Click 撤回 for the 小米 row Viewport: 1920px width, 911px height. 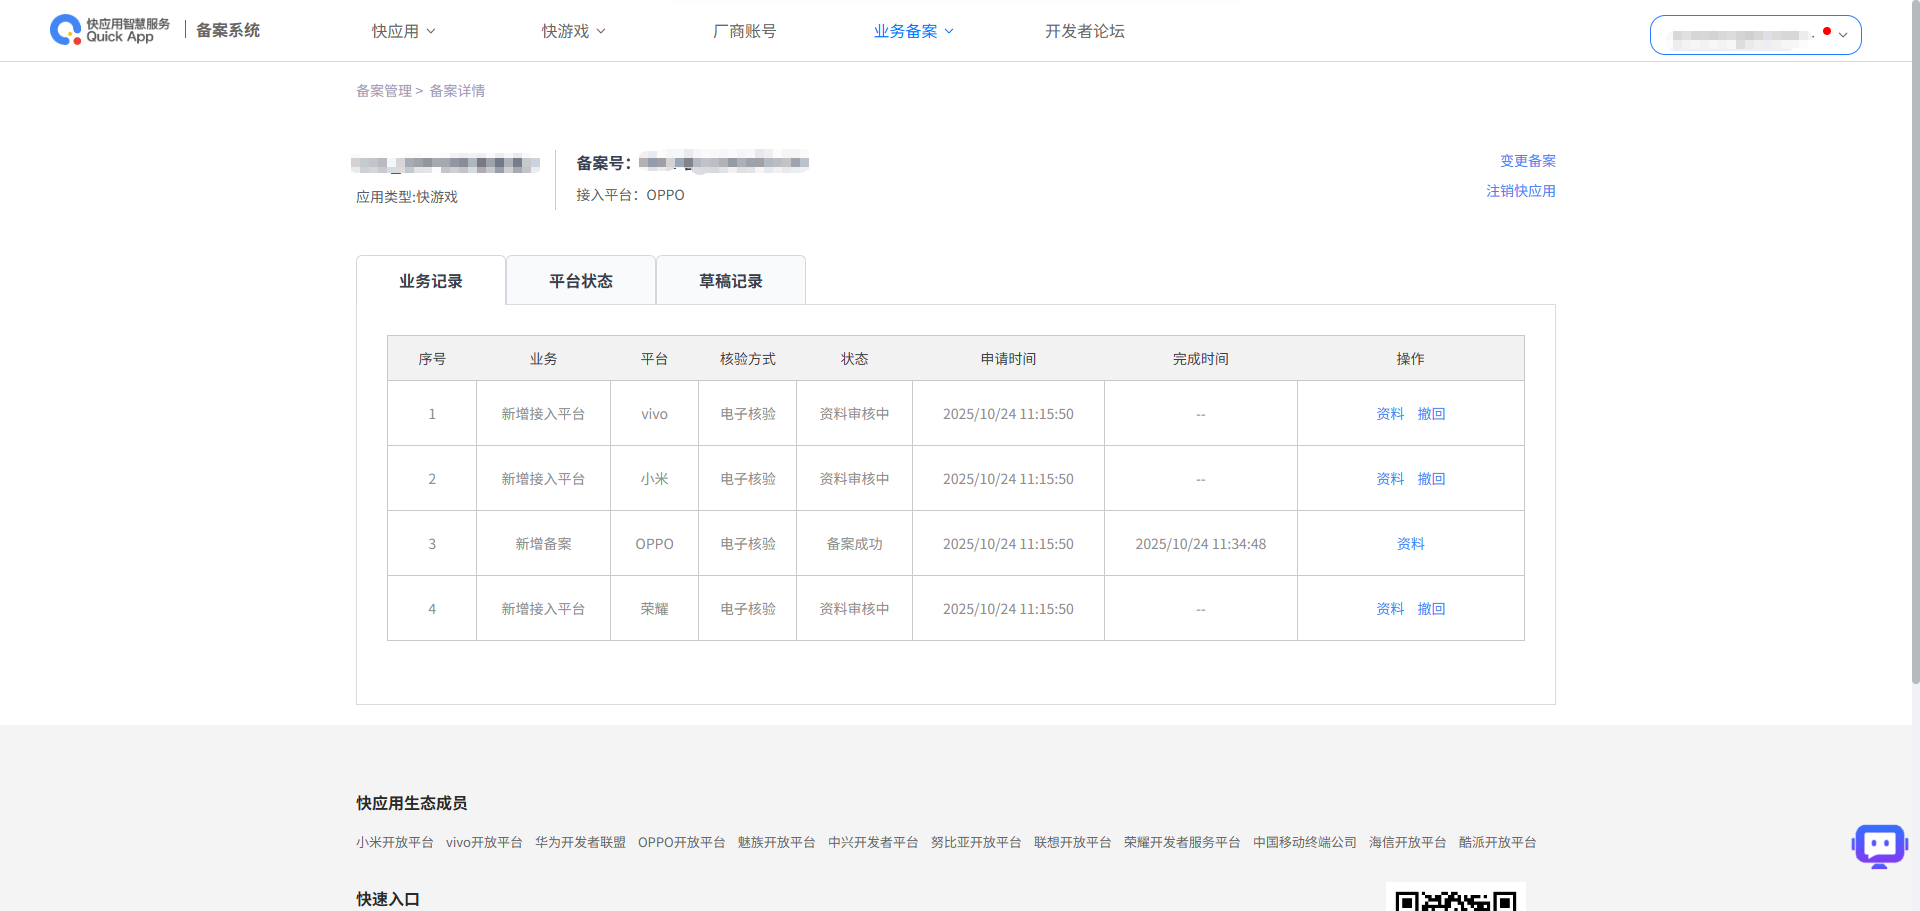1431,479
